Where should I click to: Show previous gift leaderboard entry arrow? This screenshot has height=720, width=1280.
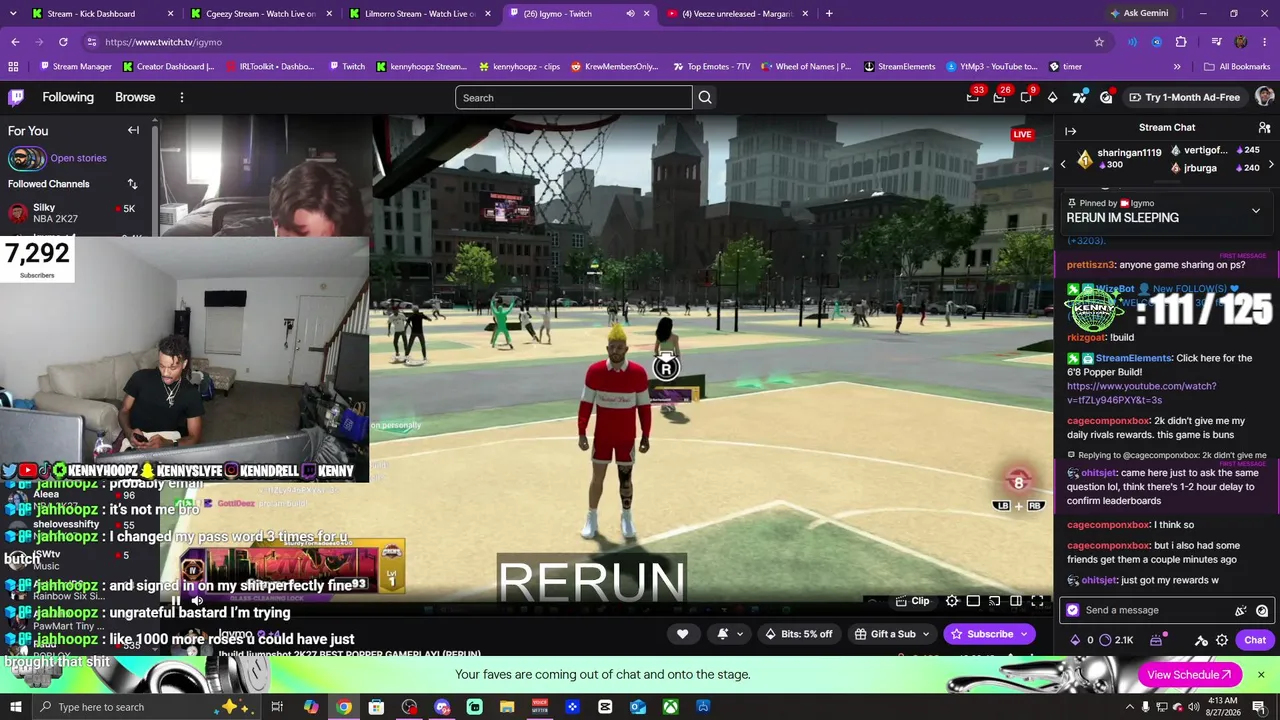pos(1063,163)
